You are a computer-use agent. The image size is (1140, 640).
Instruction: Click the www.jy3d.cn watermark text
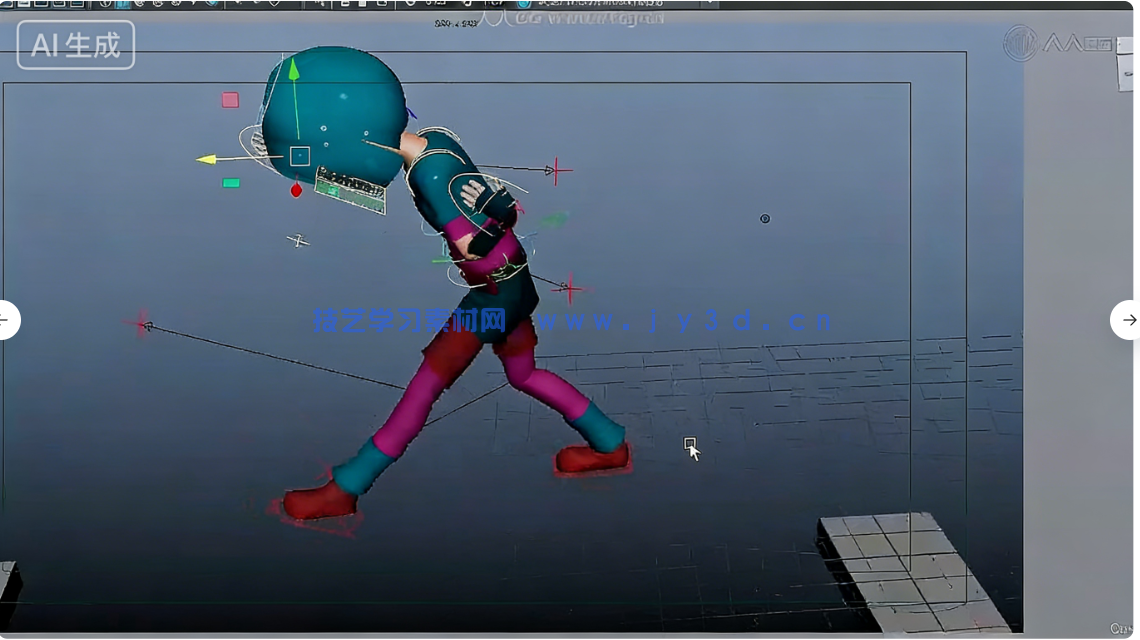coord(682,321)
